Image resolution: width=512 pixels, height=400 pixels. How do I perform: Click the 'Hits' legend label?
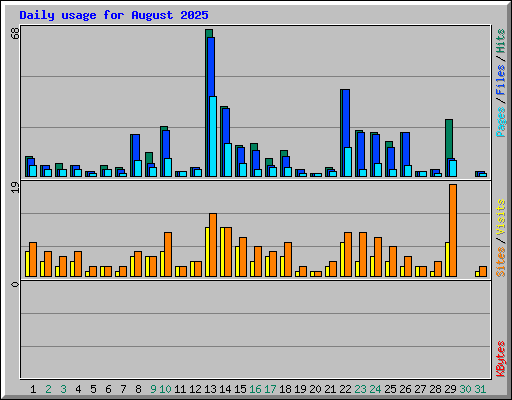pos(500,41)
